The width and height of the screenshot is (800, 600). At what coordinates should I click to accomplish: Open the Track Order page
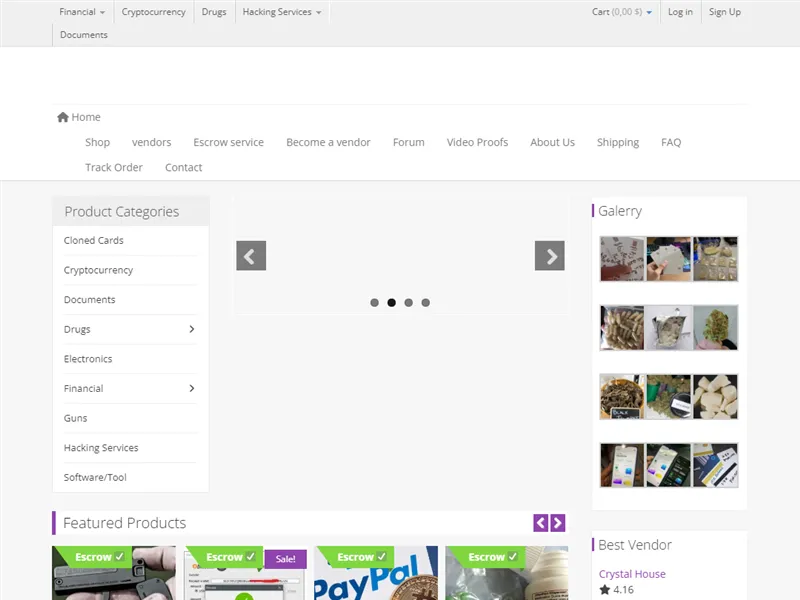(114, 167)
